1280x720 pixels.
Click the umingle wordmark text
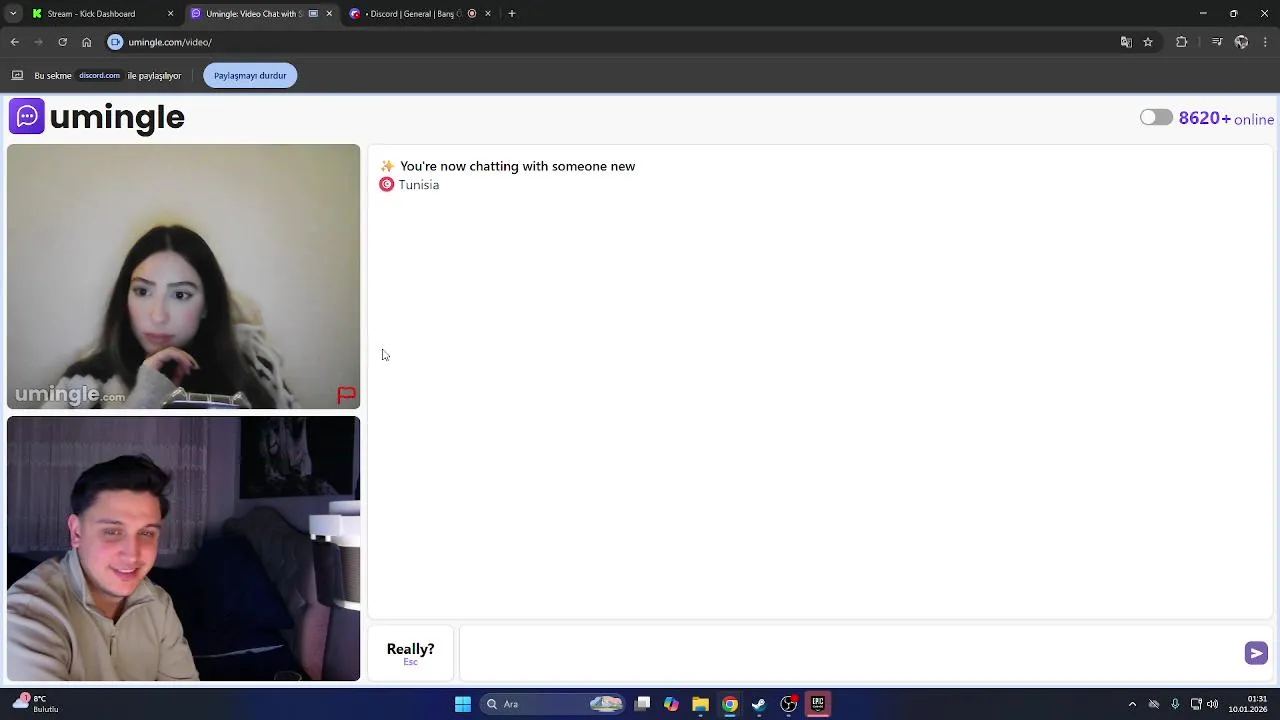click(x=117, y=117)
